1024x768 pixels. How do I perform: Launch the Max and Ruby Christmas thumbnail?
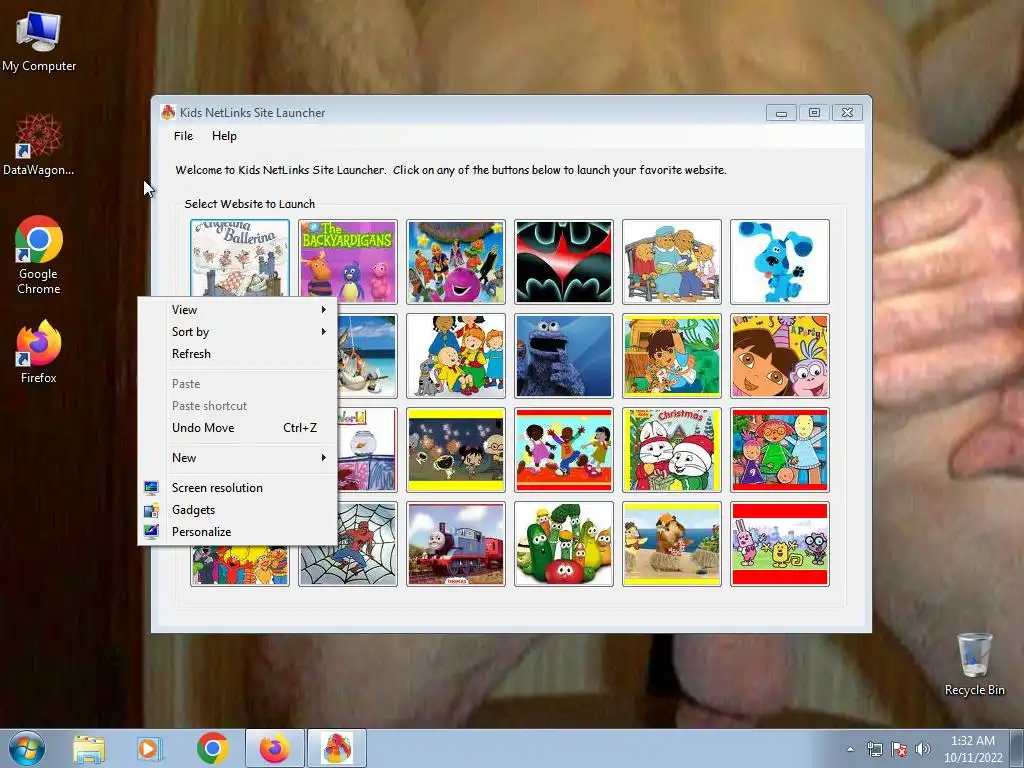tap(672, 450)
